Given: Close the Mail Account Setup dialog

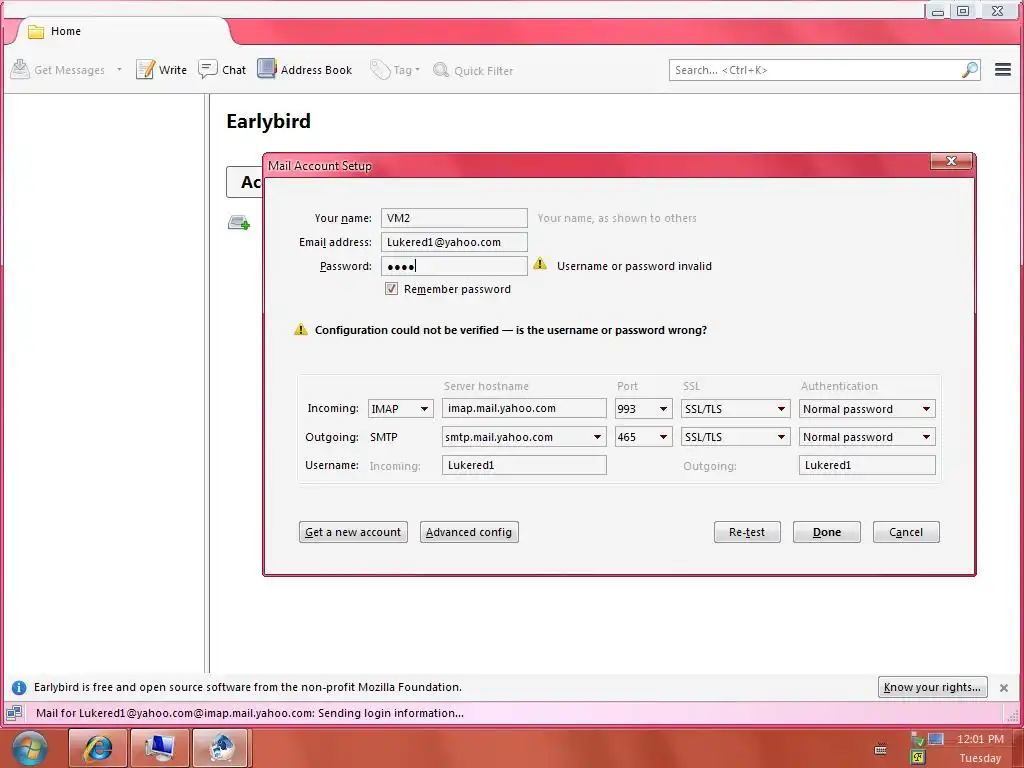Looking at the screenshot, I should (x=951, y=161).
